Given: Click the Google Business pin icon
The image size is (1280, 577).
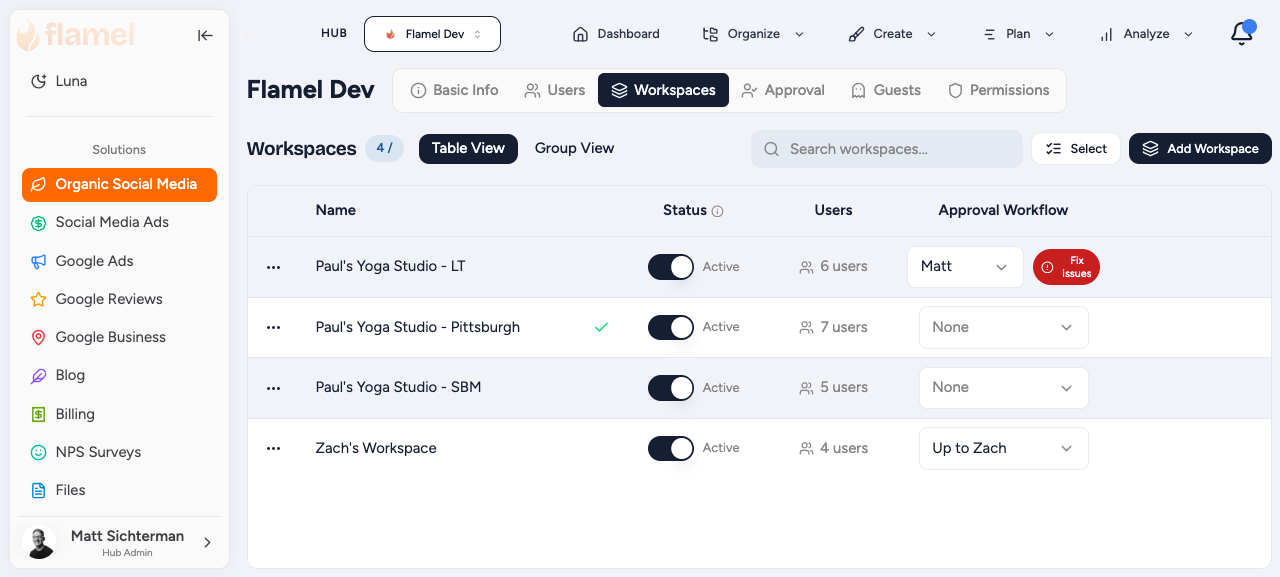Looking at the screenshot, I should click(38, 337).
